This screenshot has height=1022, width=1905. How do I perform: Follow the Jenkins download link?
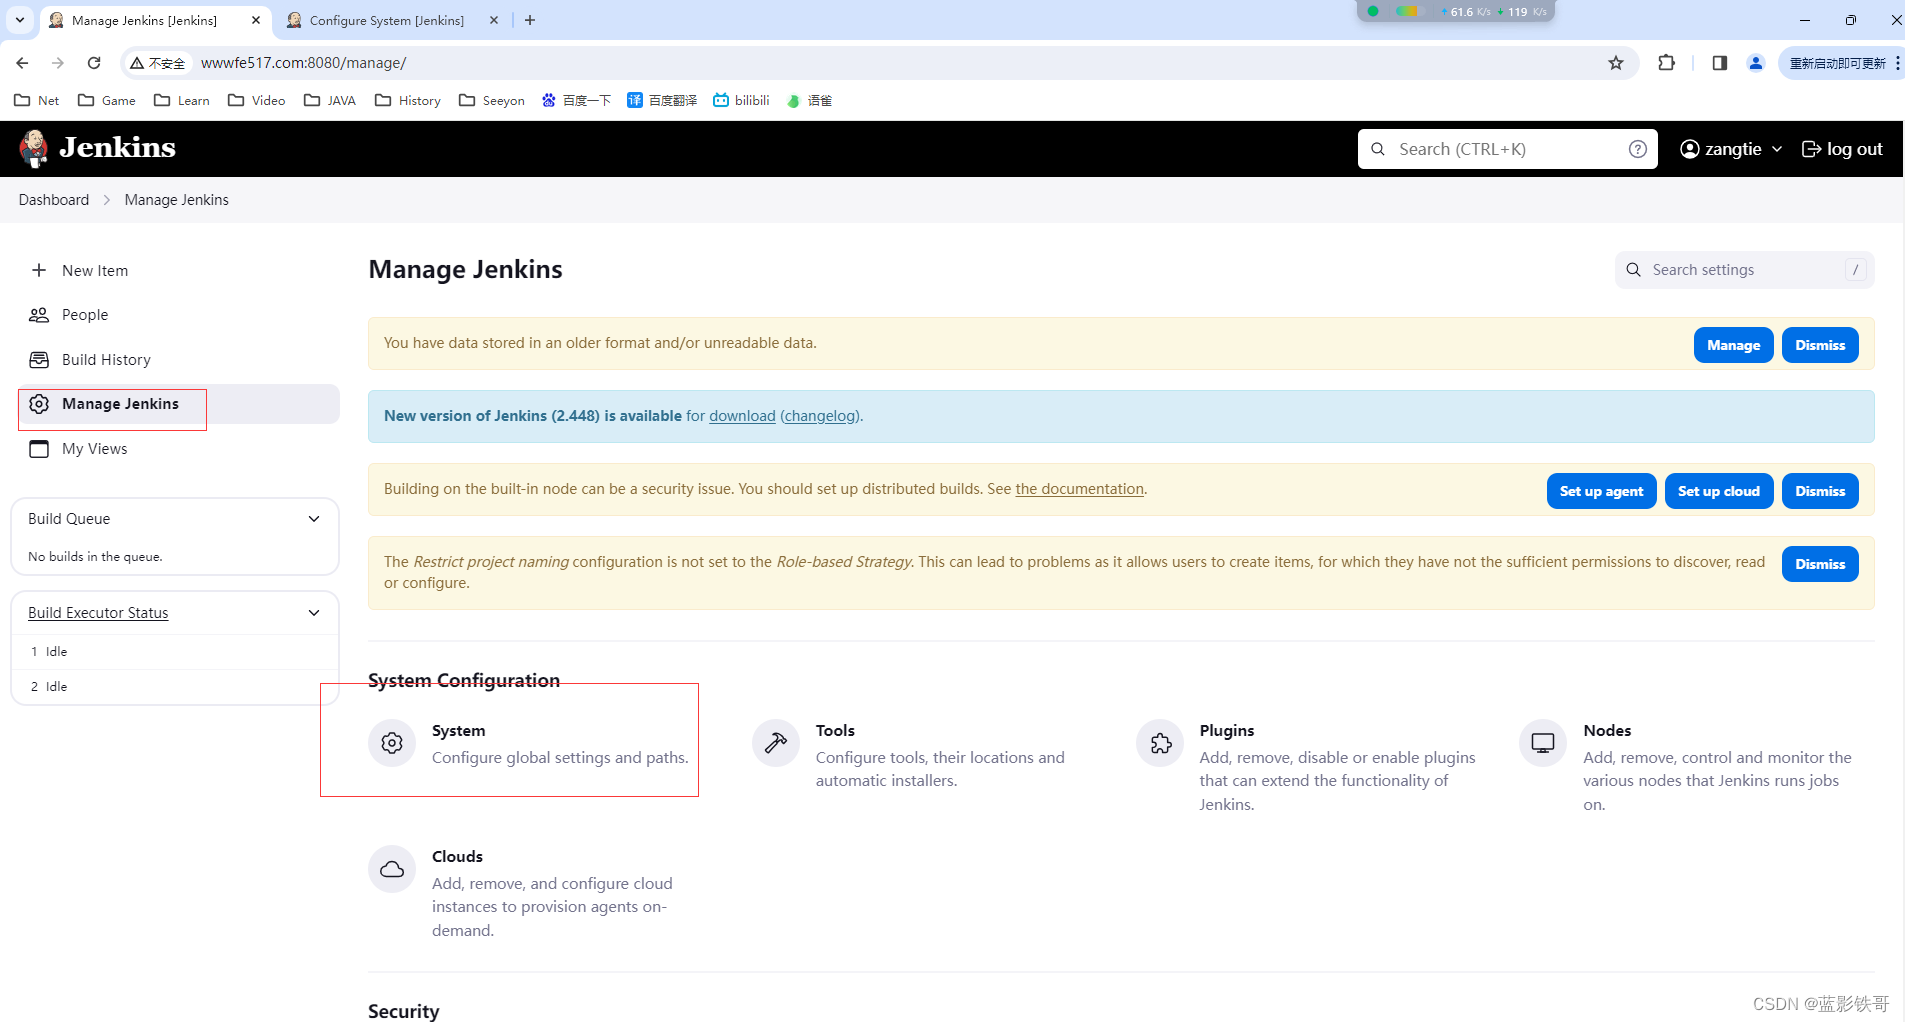(742, 416)
